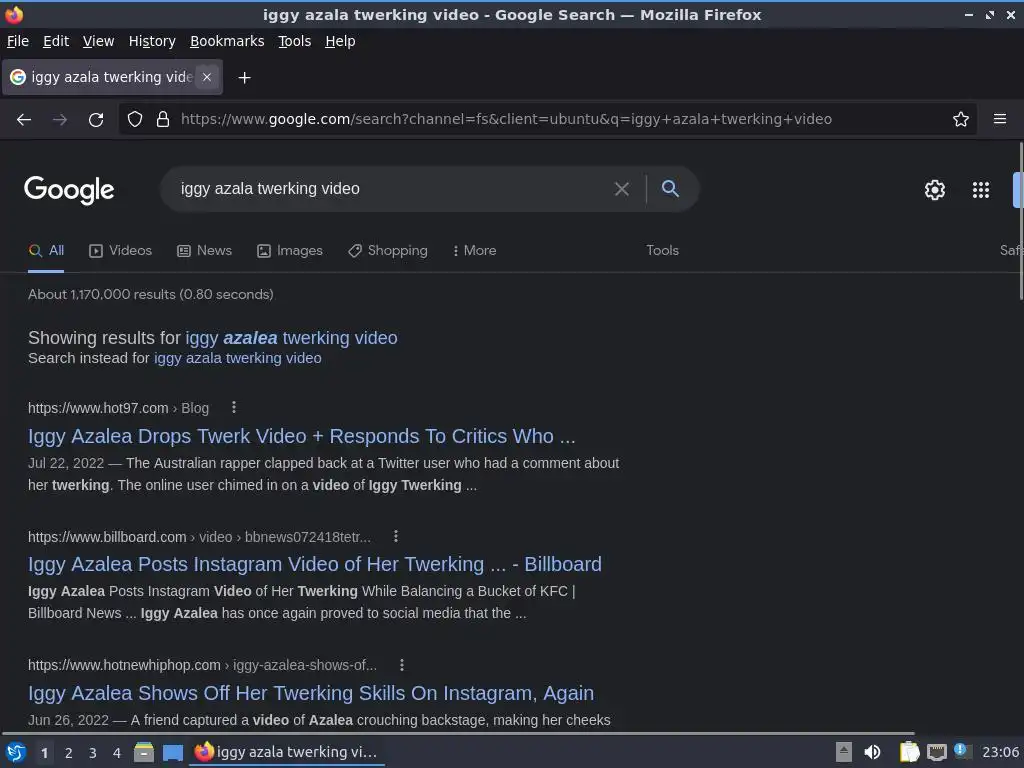Switch to workspace 4
This screenshot has width=1024, height=768.
coord(117,753)
